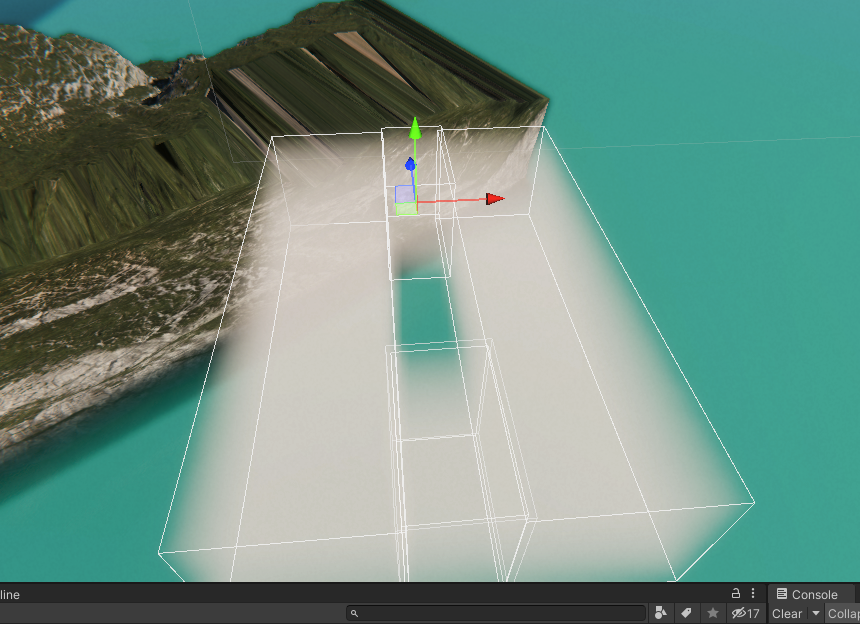Screen dimensions: 860x624
Task: Select the favorites star filter icon
Action: (x=713, y=613)
